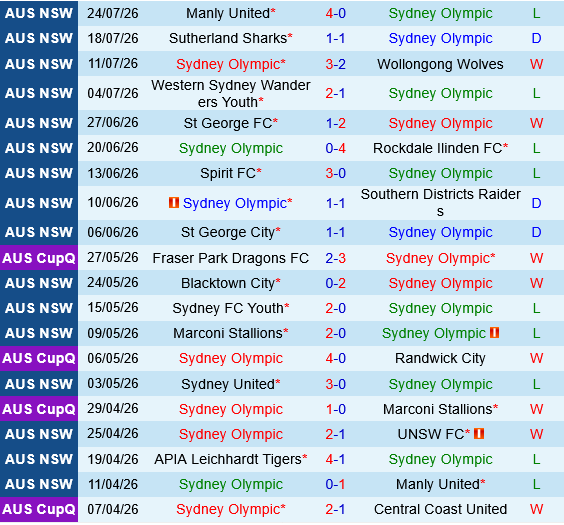564x525 pixels.
Task: Click the 2-3 score against Fraser Park Dragons
Action: [336, 258]
